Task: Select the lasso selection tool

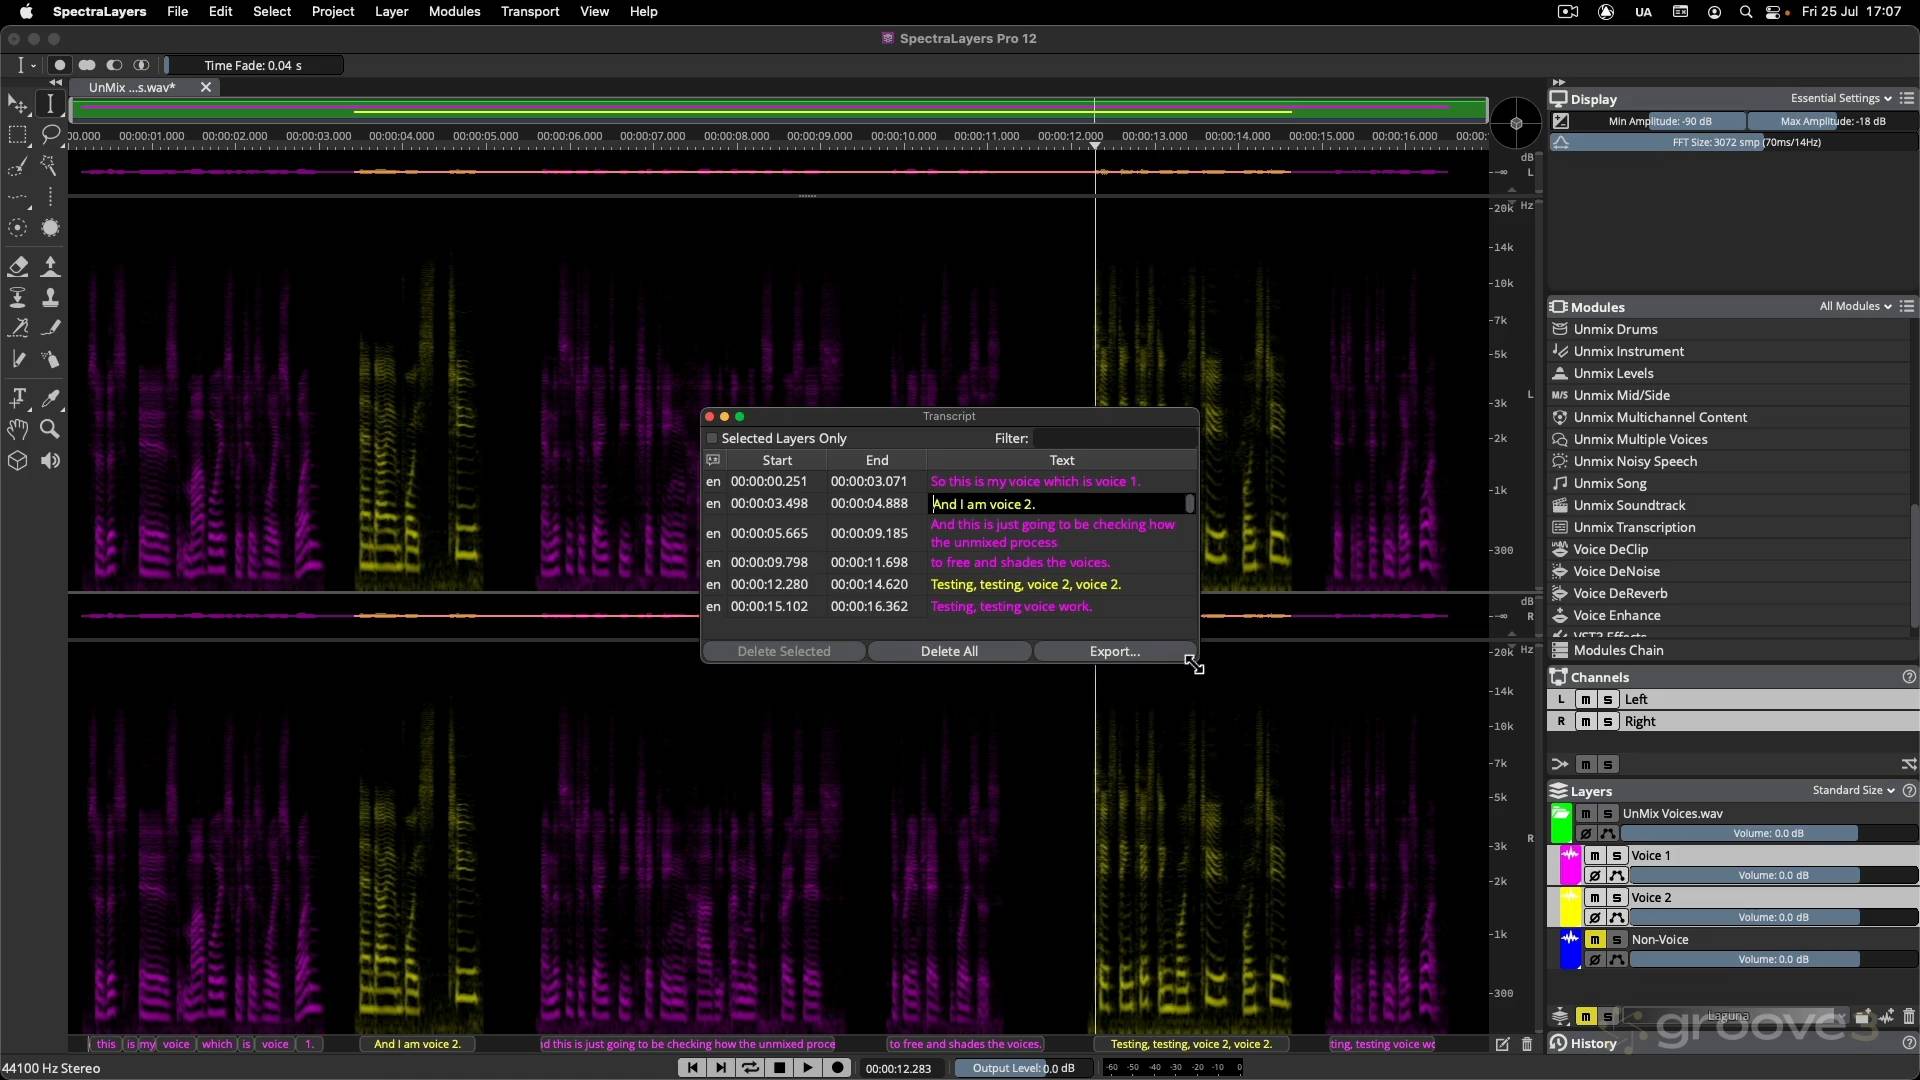Action: (x=50, y=134)
